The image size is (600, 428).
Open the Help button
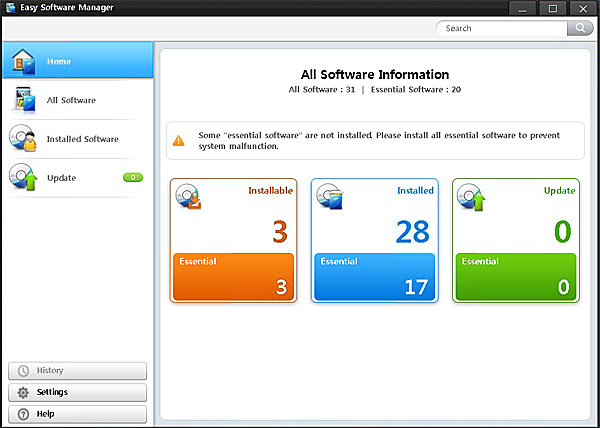pos(77,414)
